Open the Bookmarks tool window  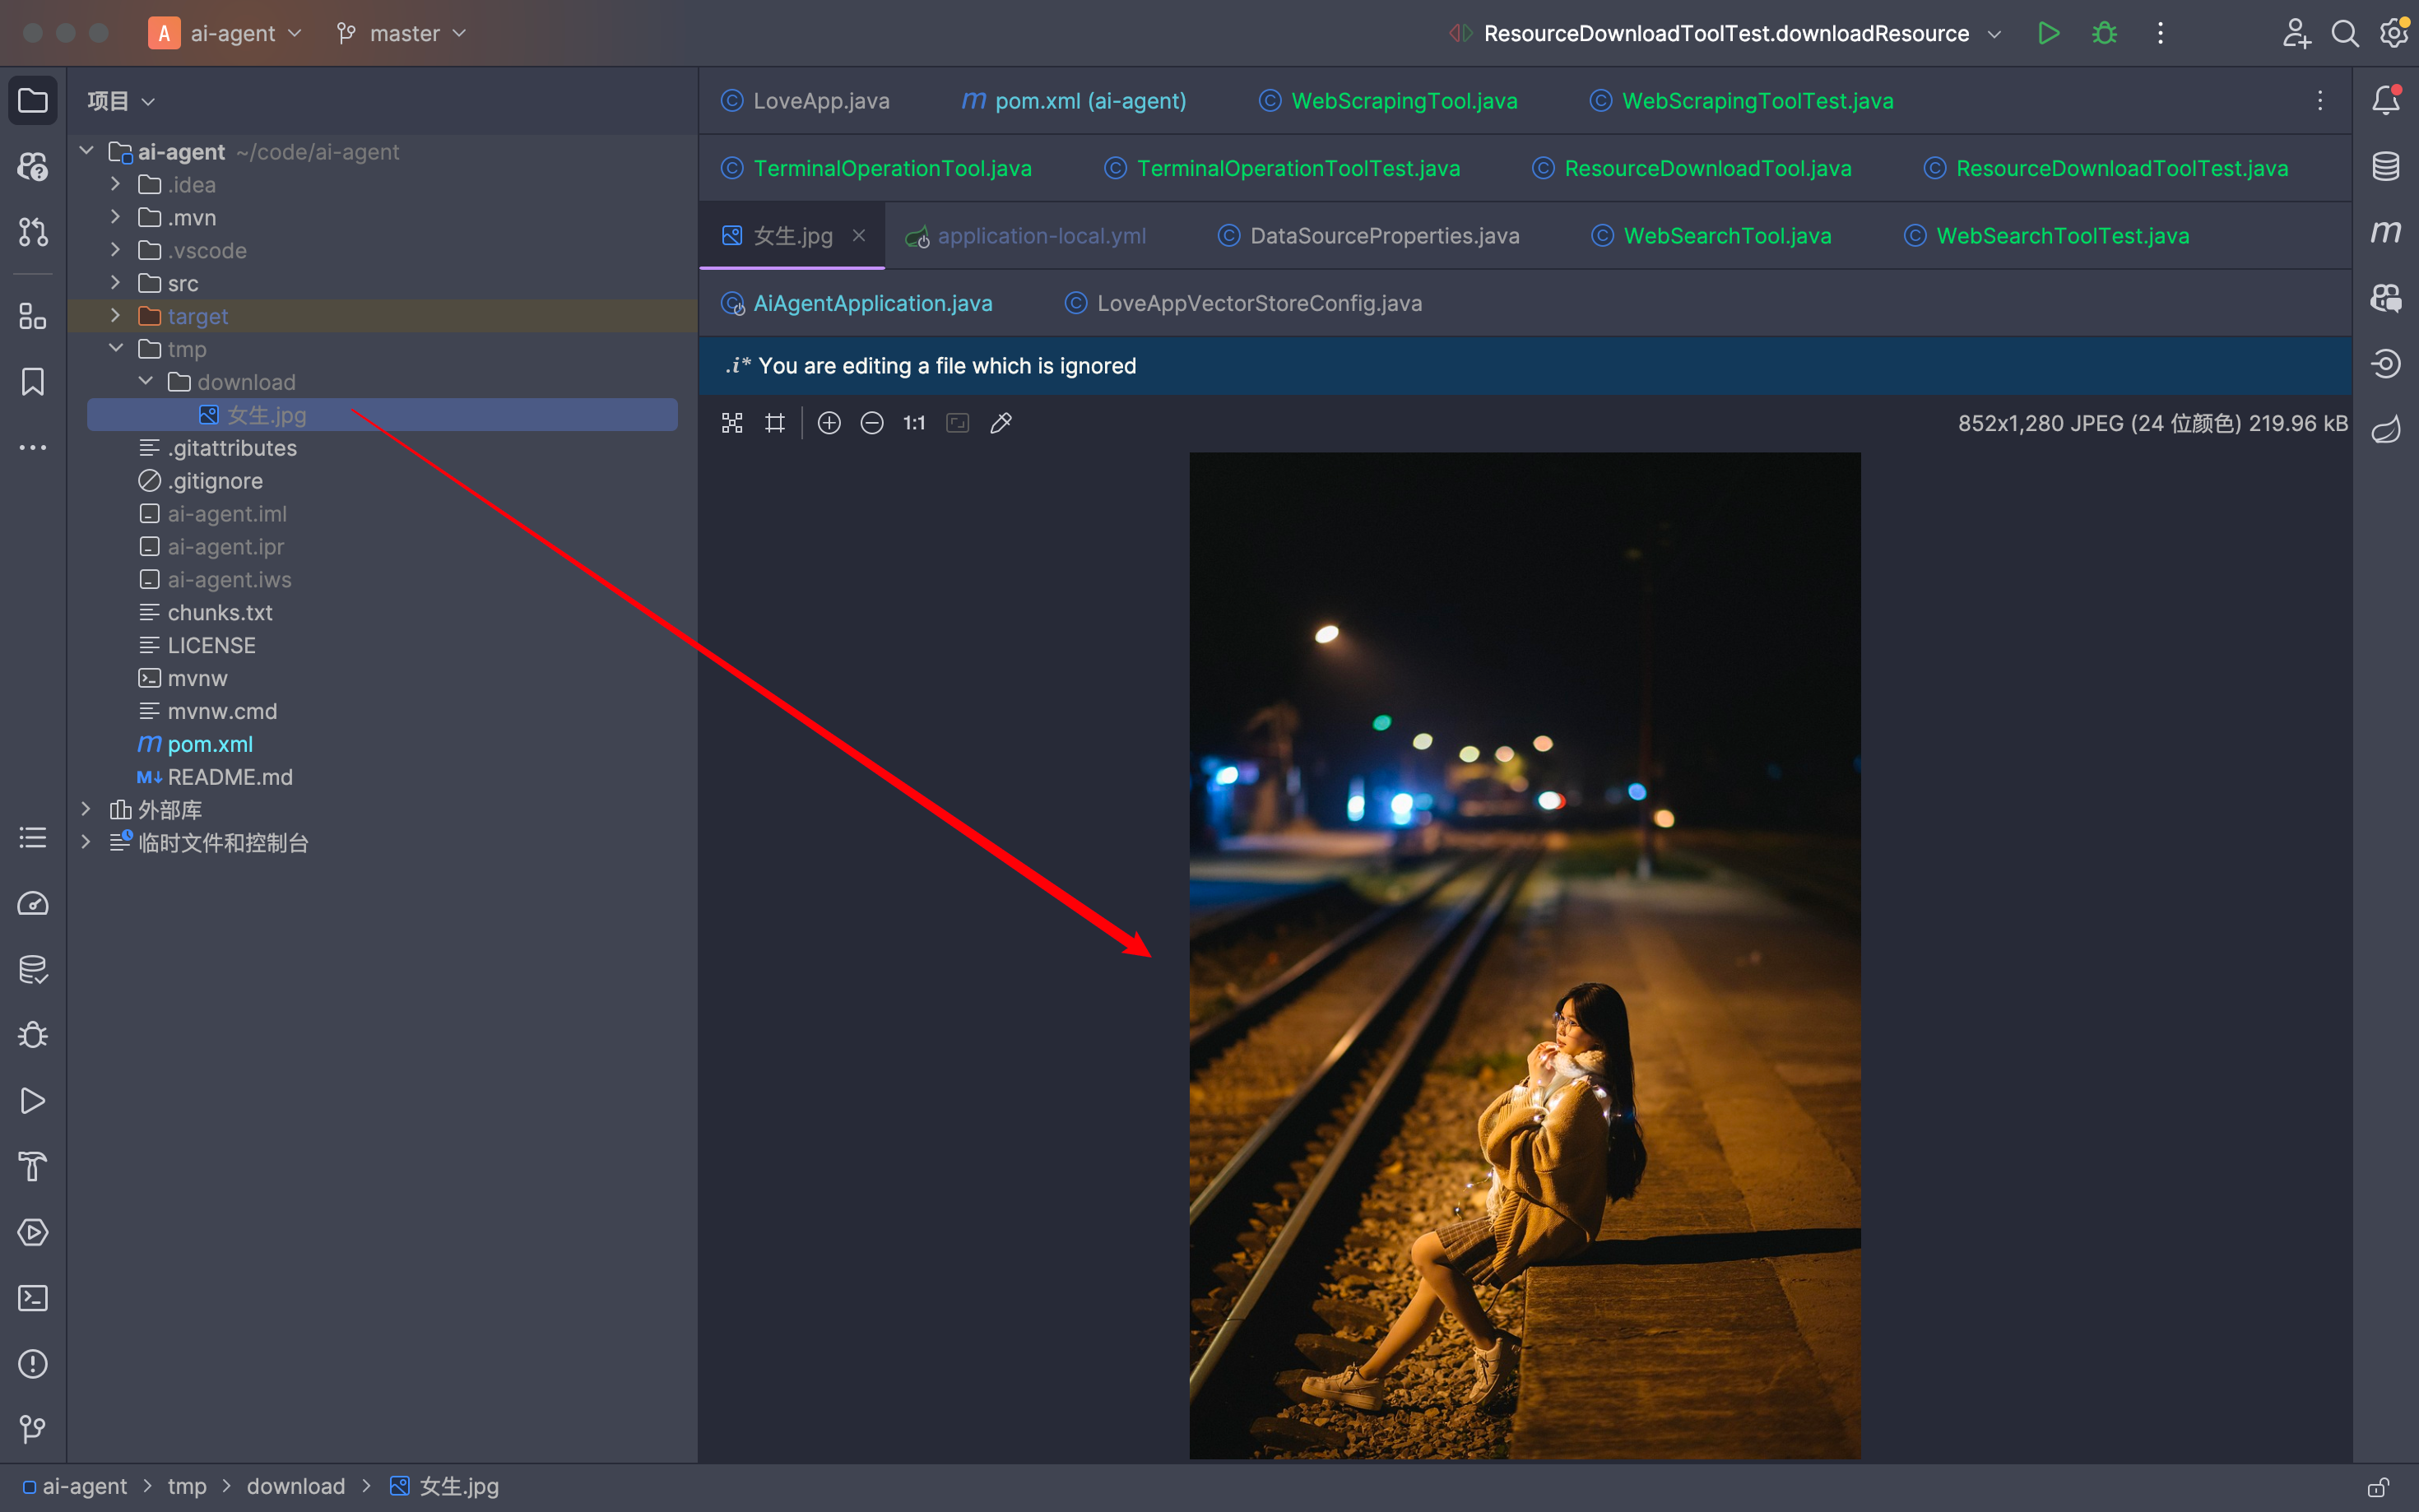point(33,381)
